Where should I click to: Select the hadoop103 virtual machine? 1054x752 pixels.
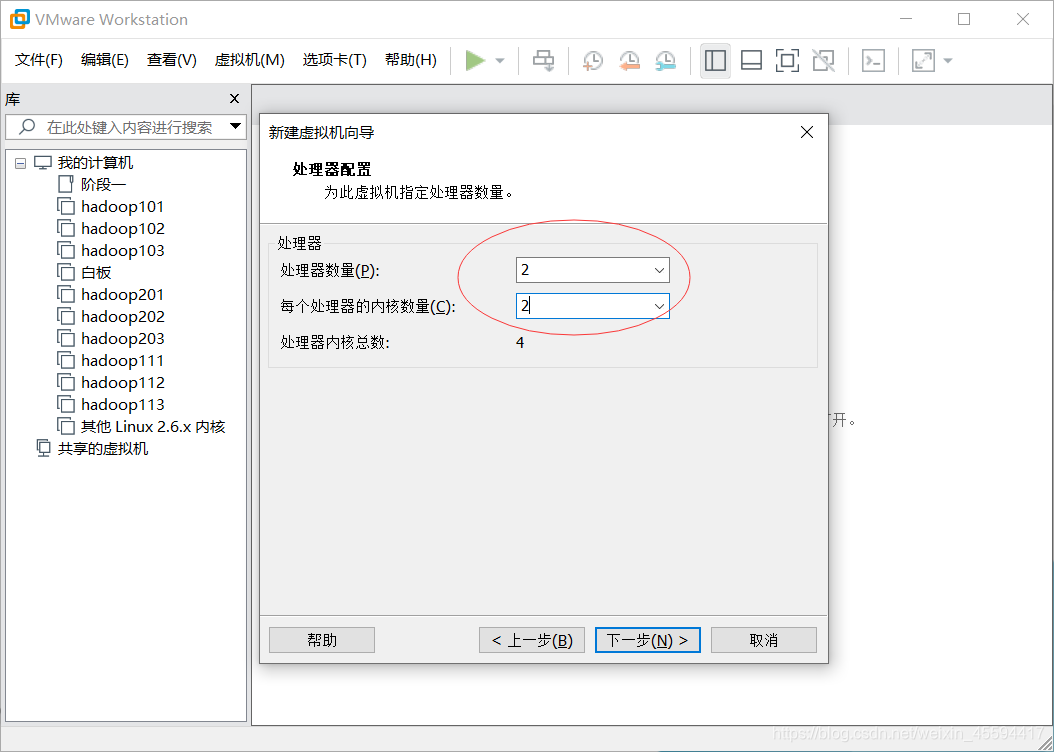[122, 251]
